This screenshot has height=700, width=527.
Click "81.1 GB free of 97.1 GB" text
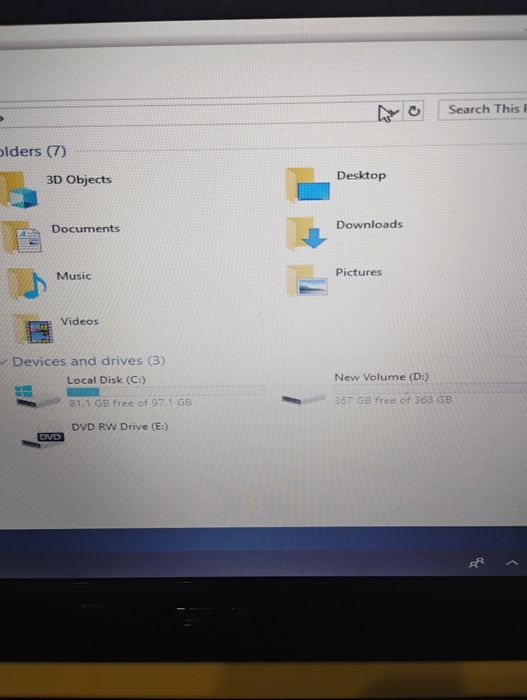point(130,403)
